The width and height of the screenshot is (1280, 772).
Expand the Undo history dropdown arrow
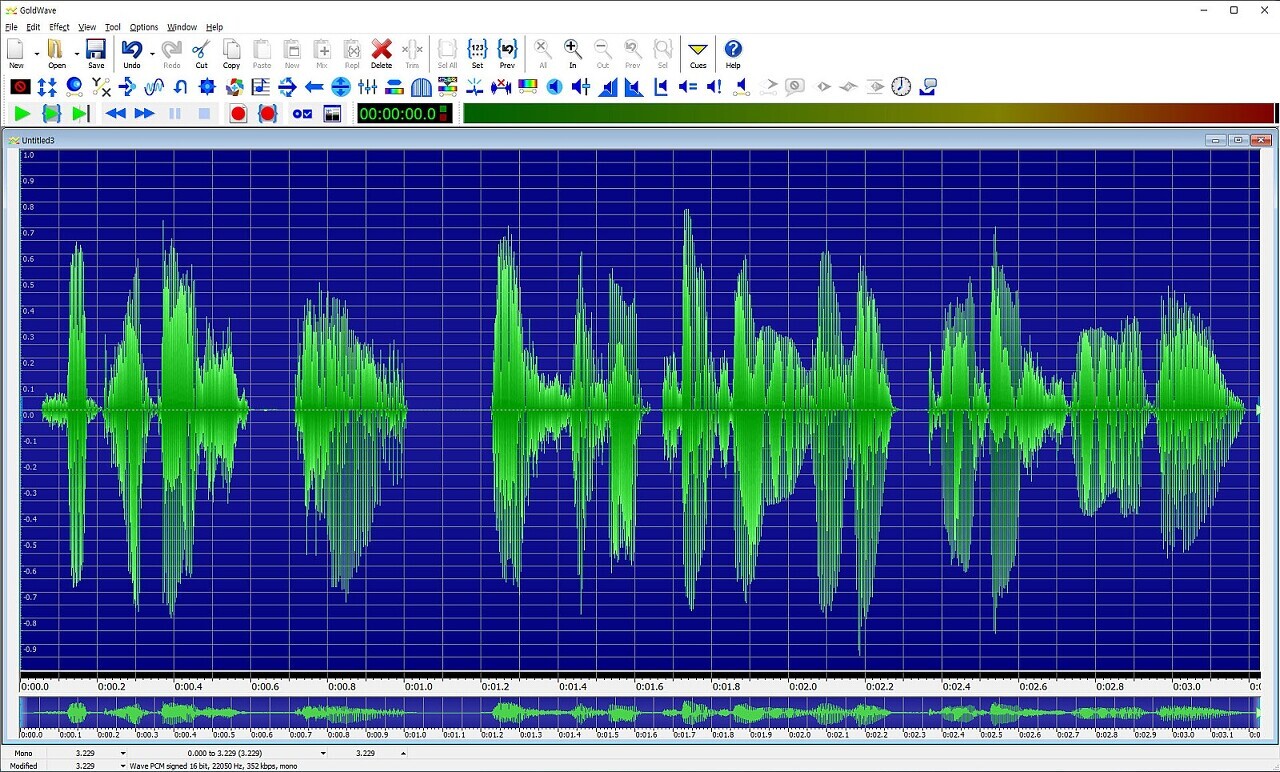(152, 53)
